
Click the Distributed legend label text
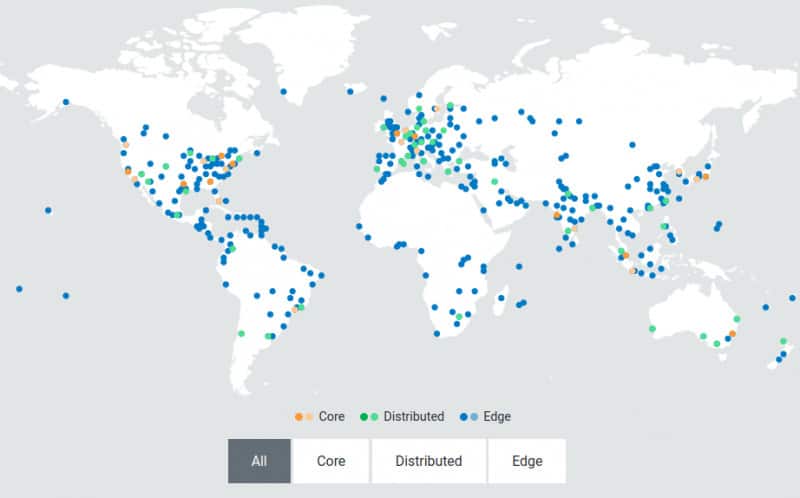tap(414, 416)
